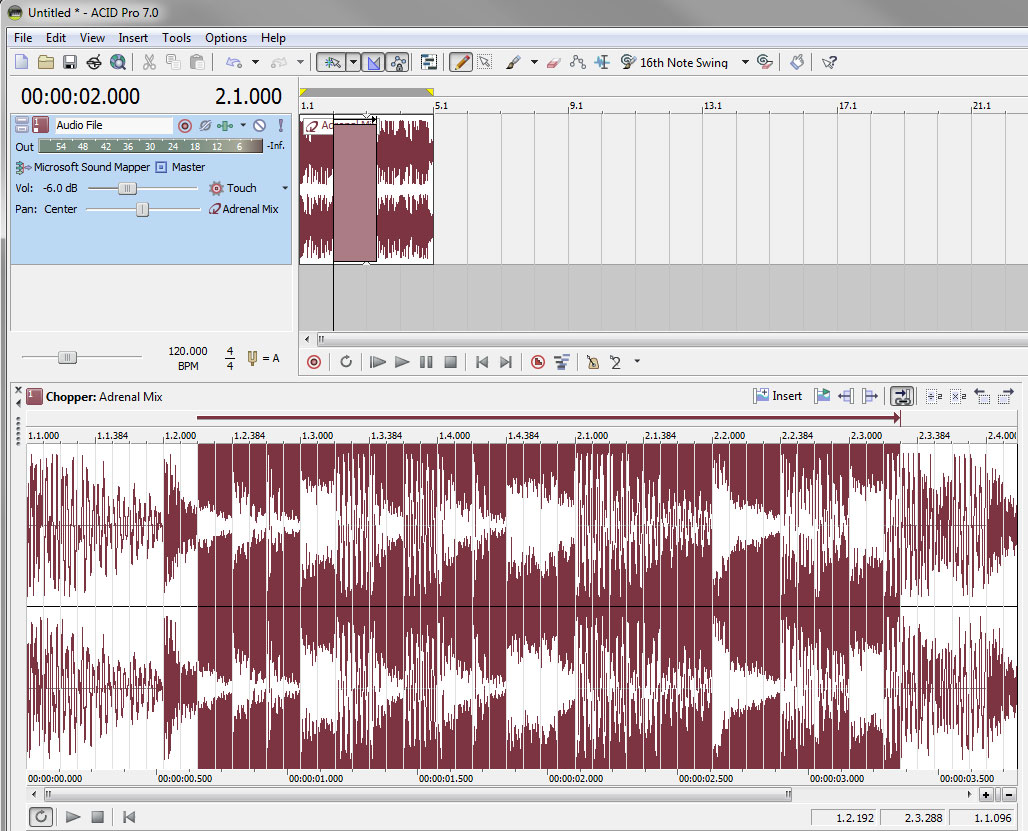Select the Groove Erase tool
The width and height of the screenshot is (1028, 831).
(x=764, y=62)
